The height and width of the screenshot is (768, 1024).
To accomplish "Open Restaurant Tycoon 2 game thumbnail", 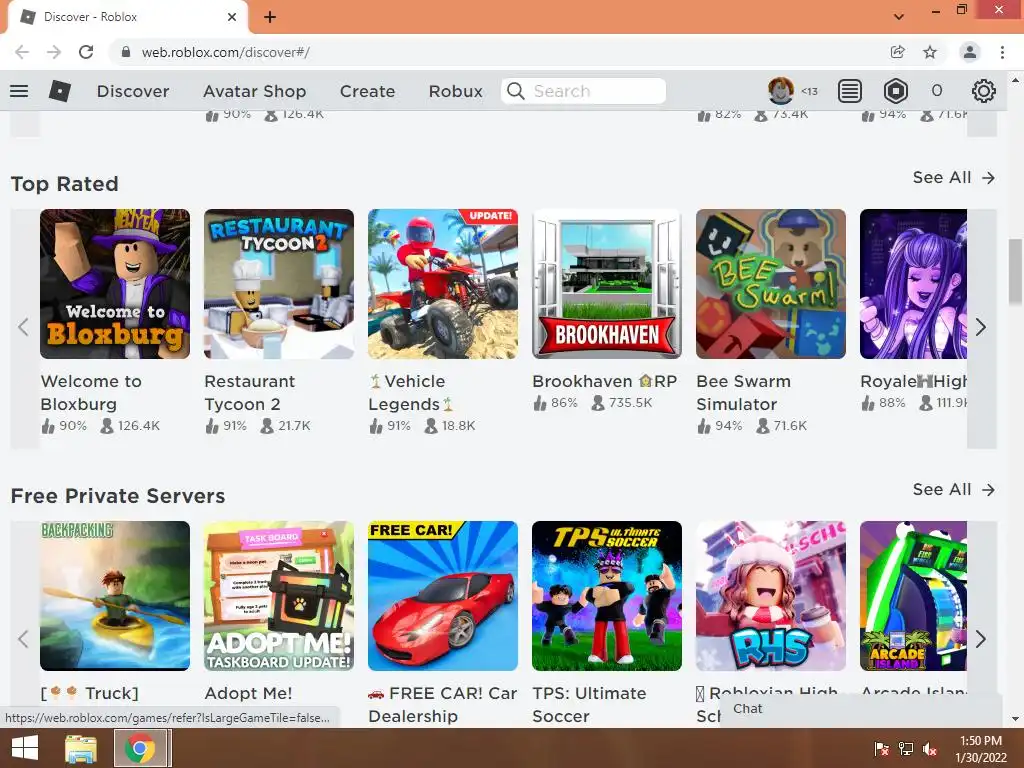I will 279,284.
